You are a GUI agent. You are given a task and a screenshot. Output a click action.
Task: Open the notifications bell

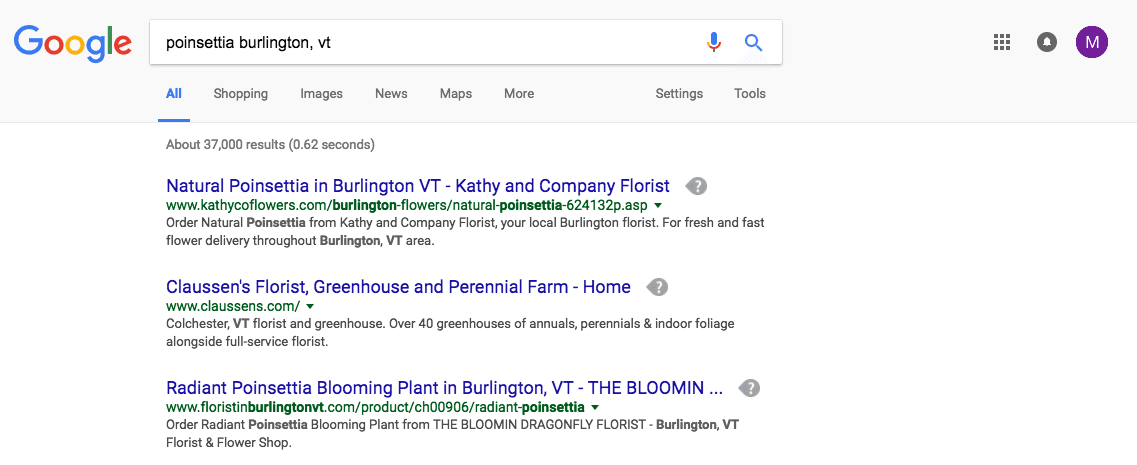coord(1047,42)
